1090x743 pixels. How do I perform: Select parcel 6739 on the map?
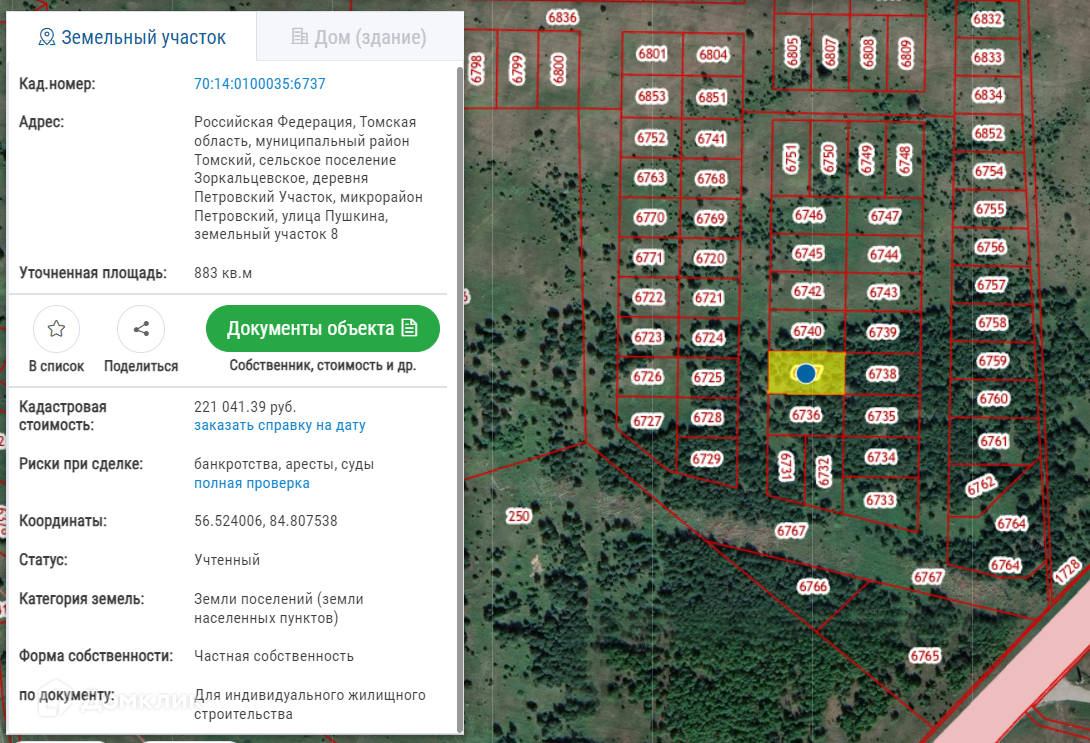[x=883, y=332]
